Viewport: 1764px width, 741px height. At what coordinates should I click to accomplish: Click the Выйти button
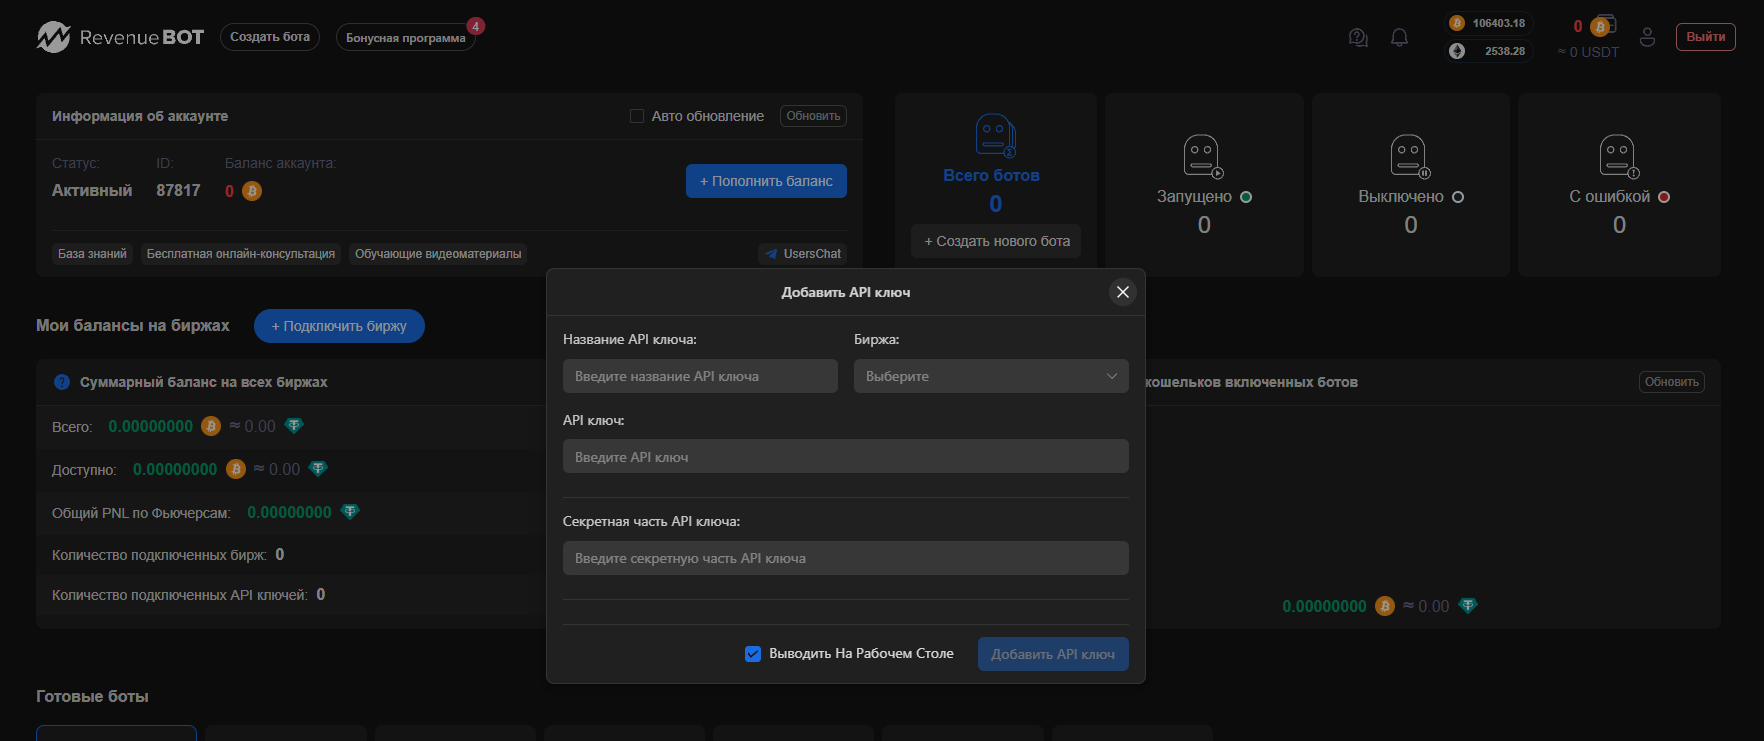pyautogui.click(x=1706, y=37)
